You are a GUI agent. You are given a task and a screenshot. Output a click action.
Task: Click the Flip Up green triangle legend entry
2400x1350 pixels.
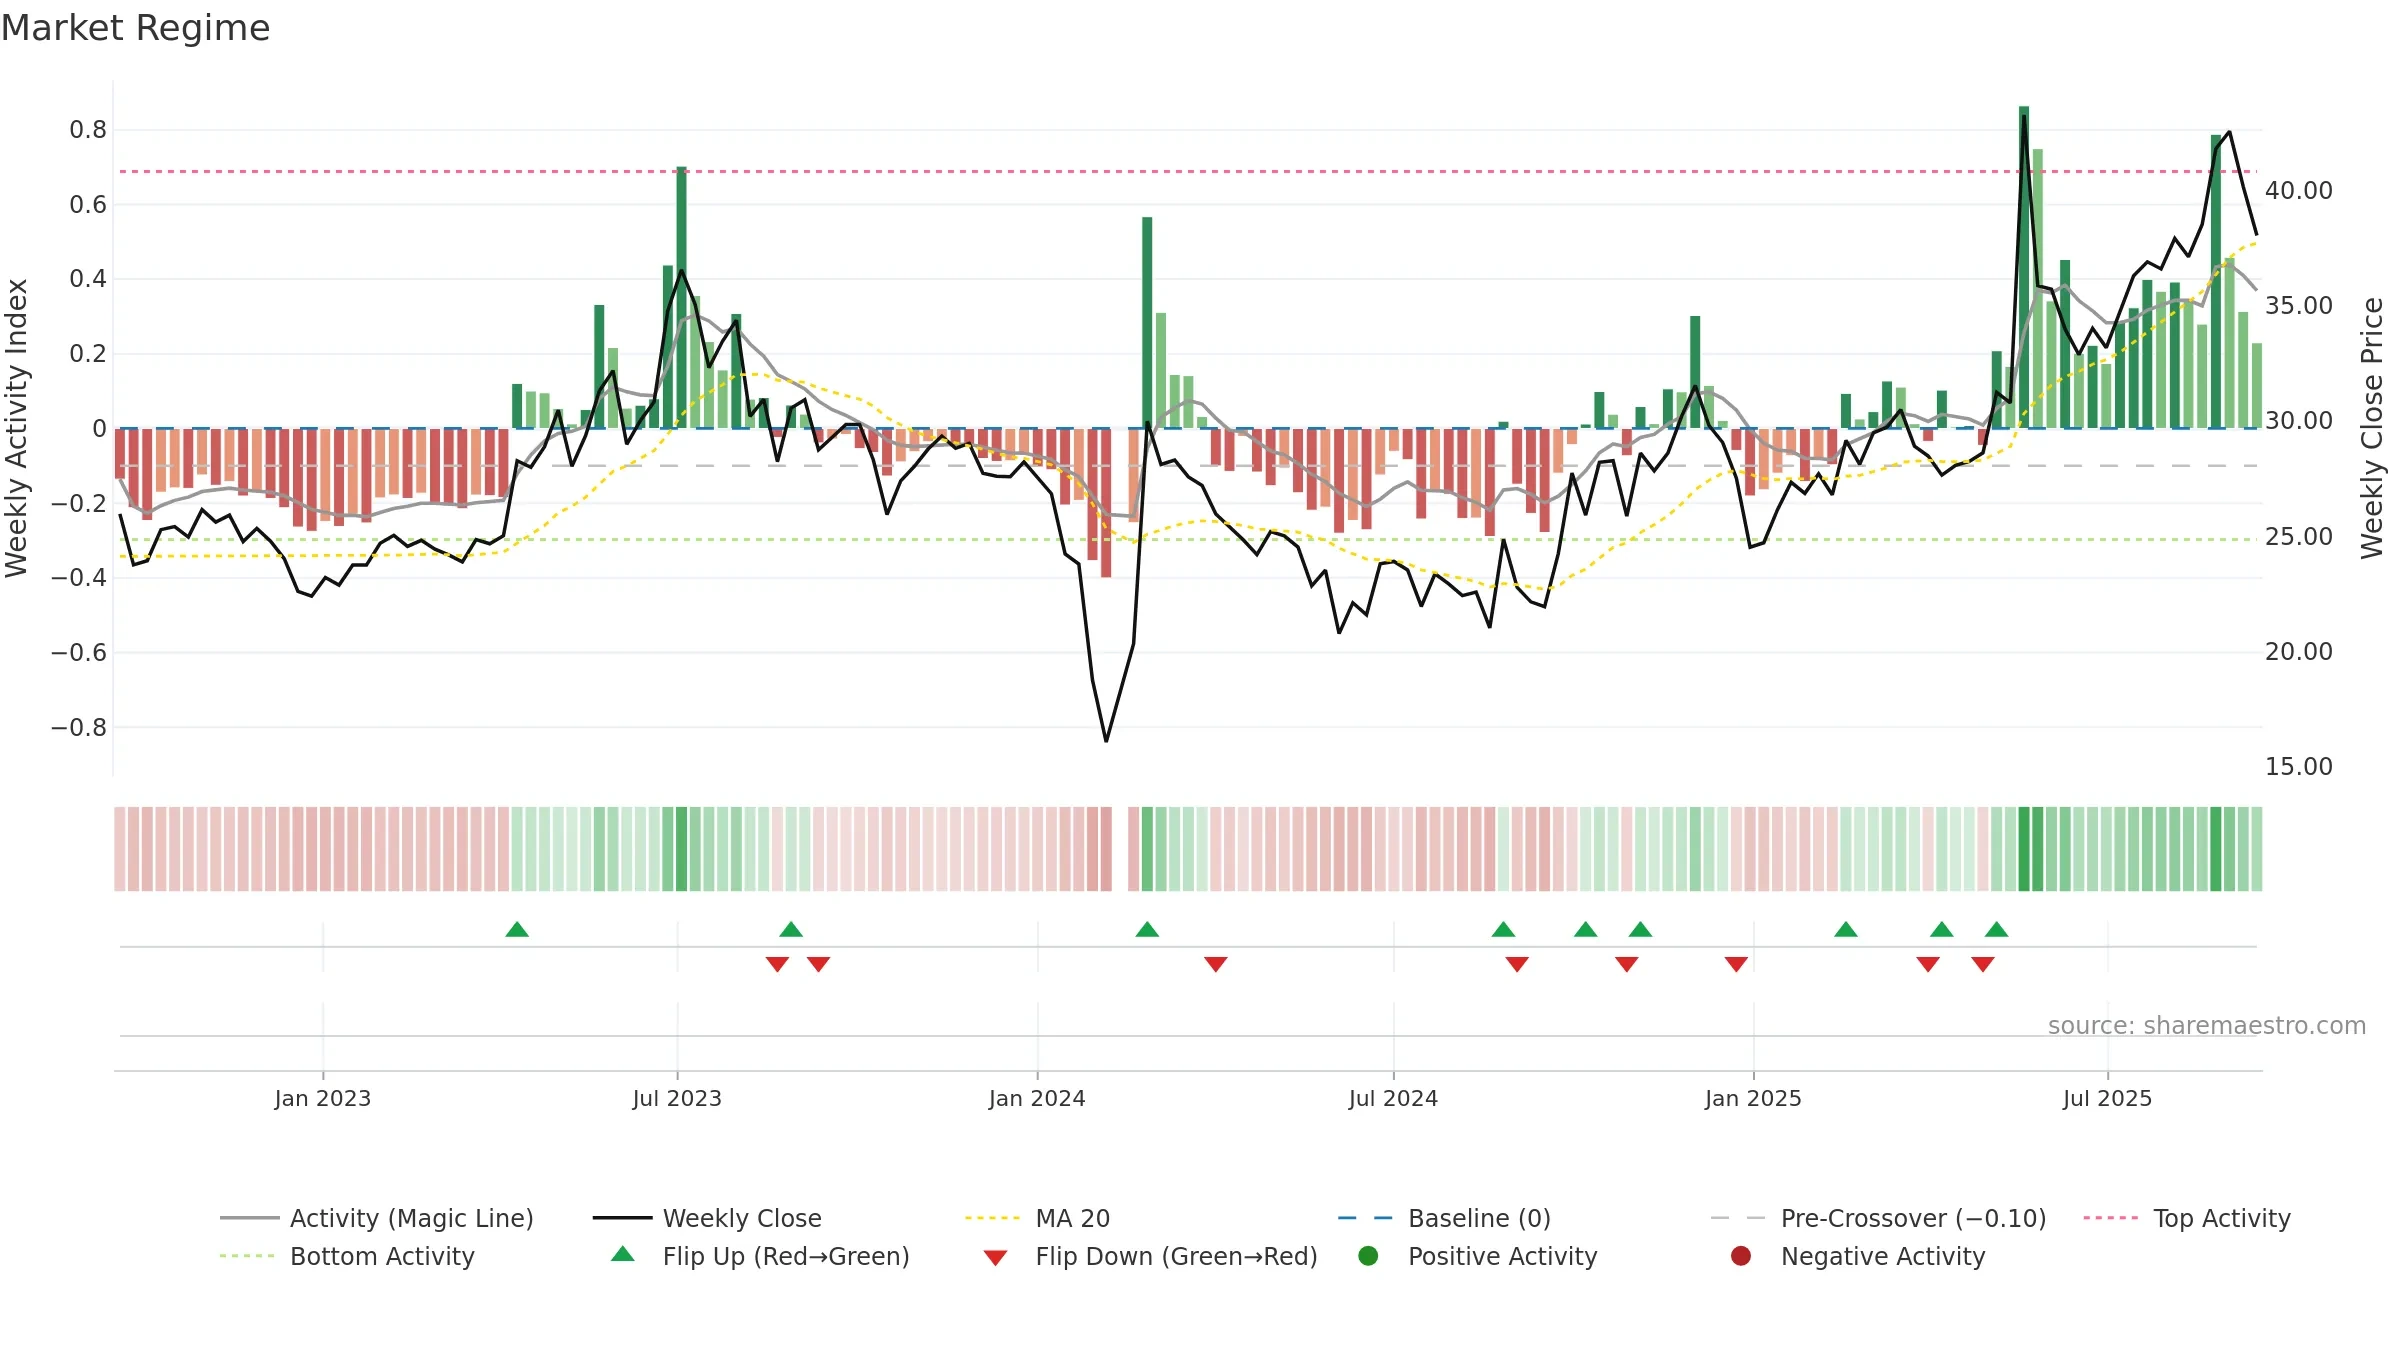click(x=760, y=1256)
